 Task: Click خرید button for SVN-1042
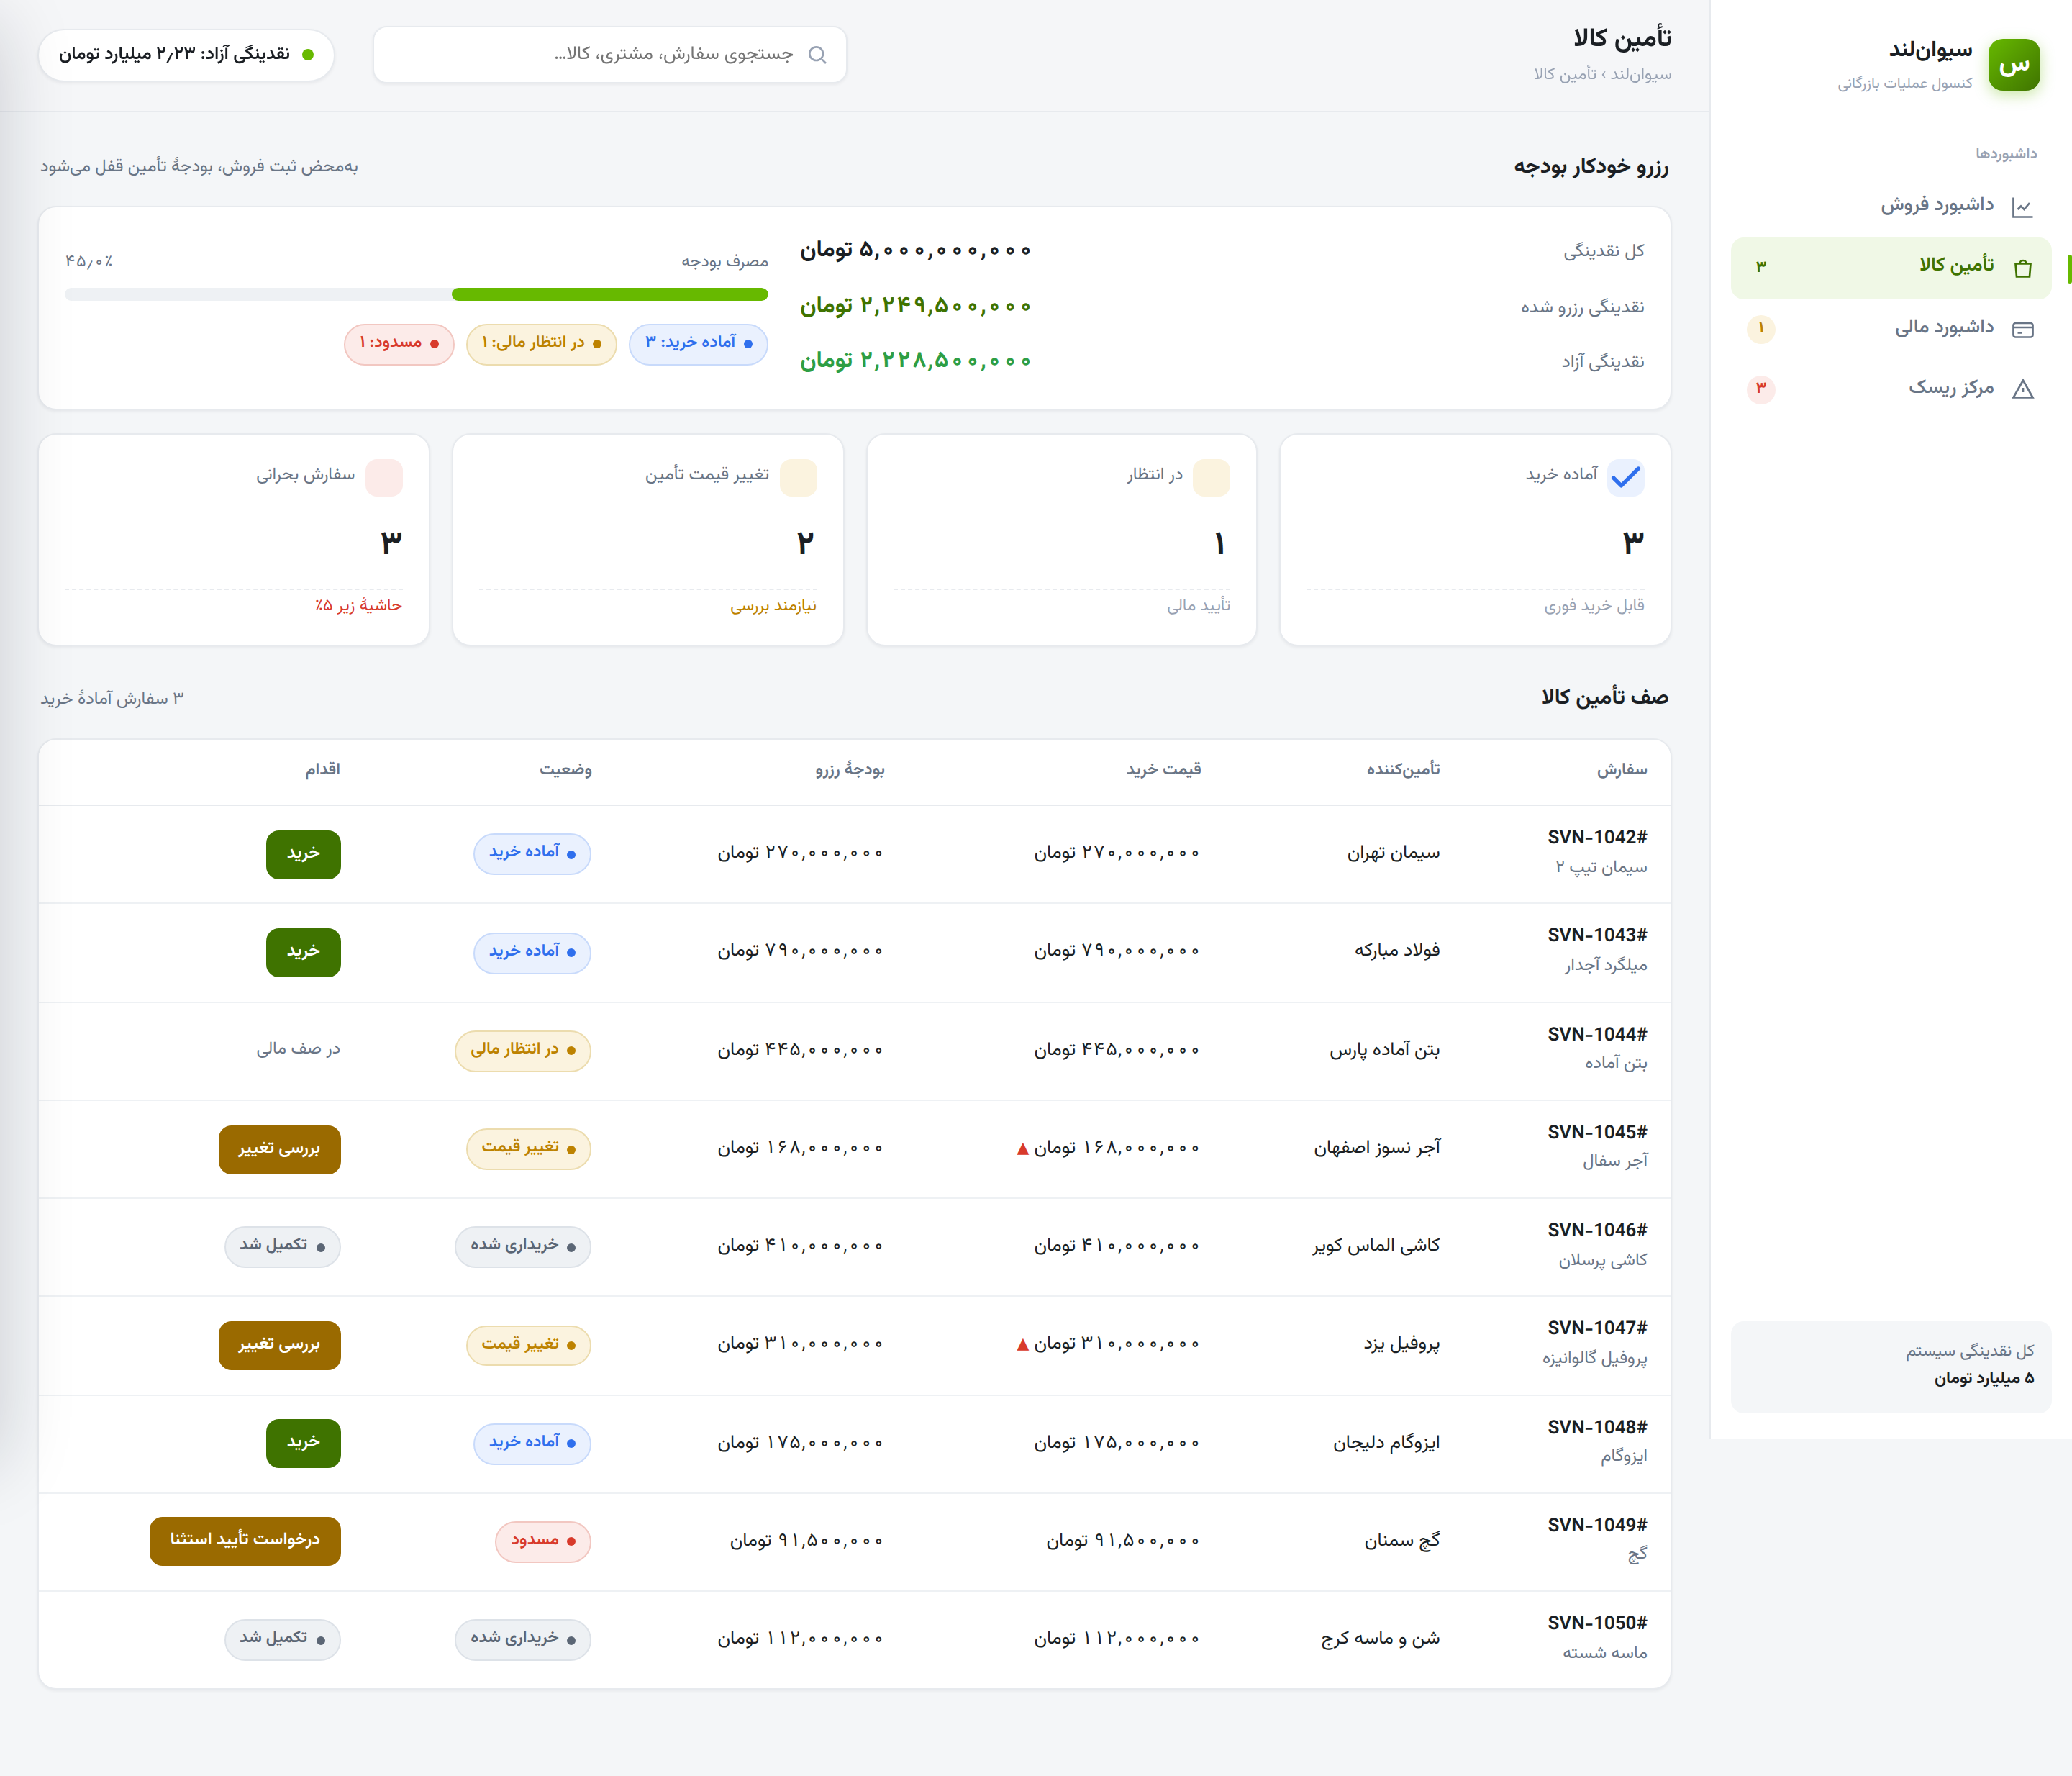[303, 854]
